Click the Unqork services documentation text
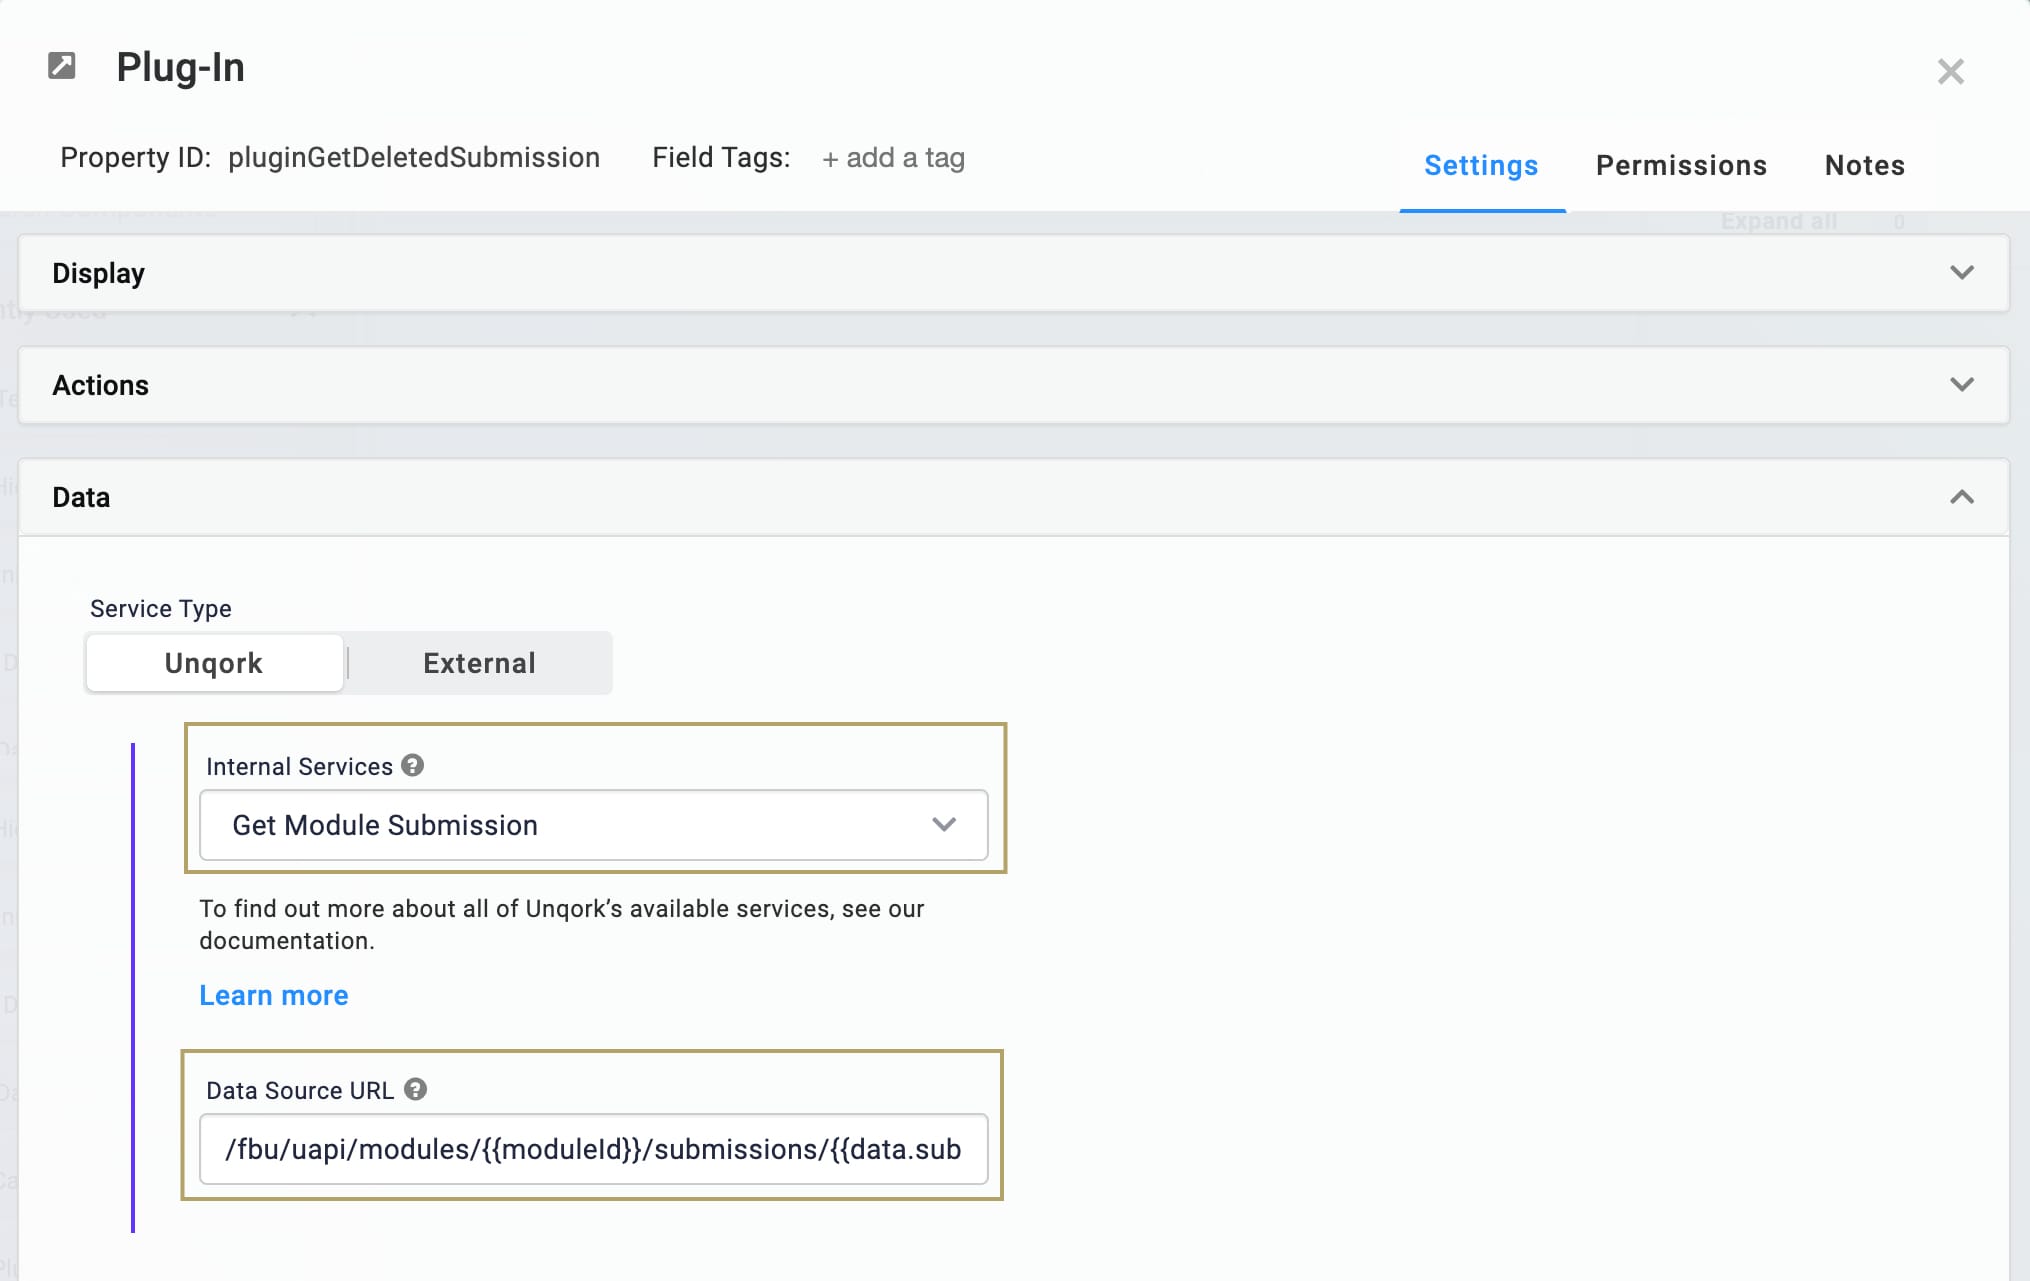Image resolution: width=2030 pixels, height=1281 pixels. 562,924
